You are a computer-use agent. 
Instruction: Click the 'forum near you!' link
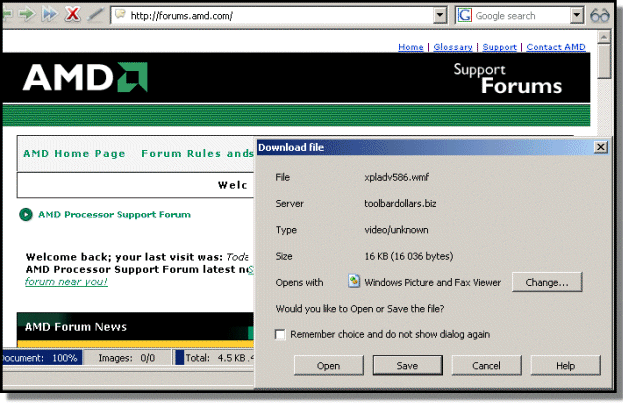tap(66, 282)
